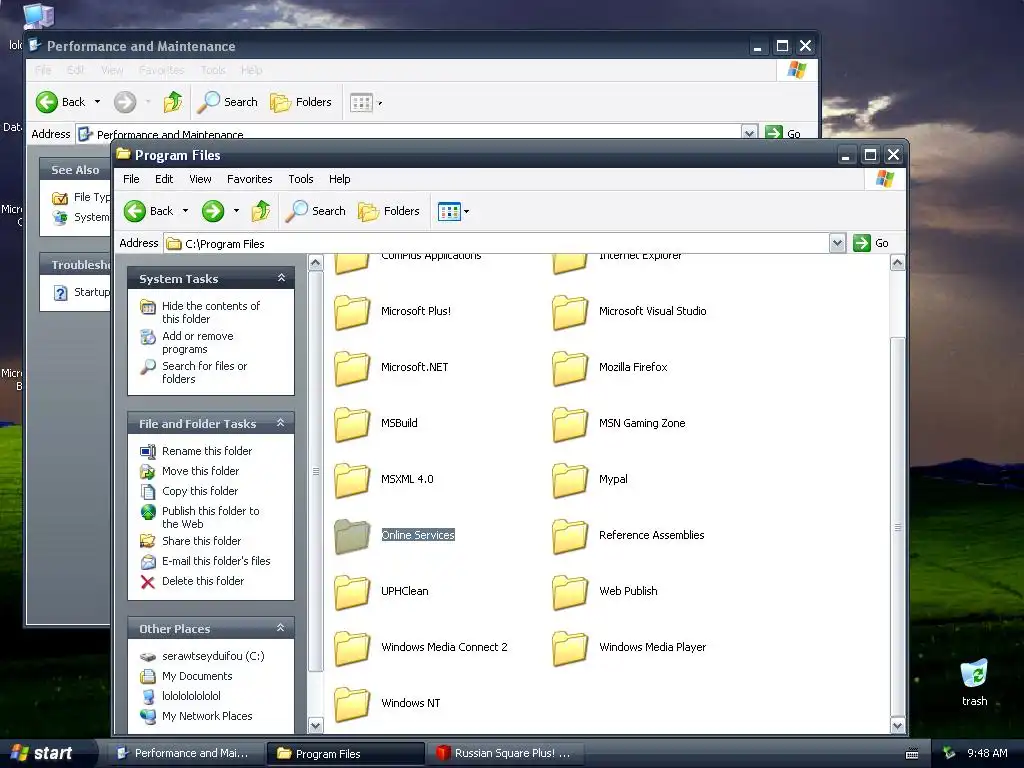The width and height of the screenshot is (1024, 768).
Task: Open the Favorites menu in Program Files
Action: point(249,179)
